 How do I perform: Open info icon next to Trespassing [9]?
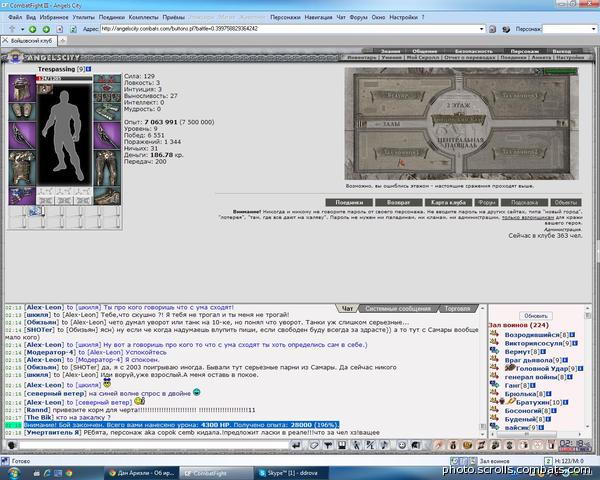point(89,69)
